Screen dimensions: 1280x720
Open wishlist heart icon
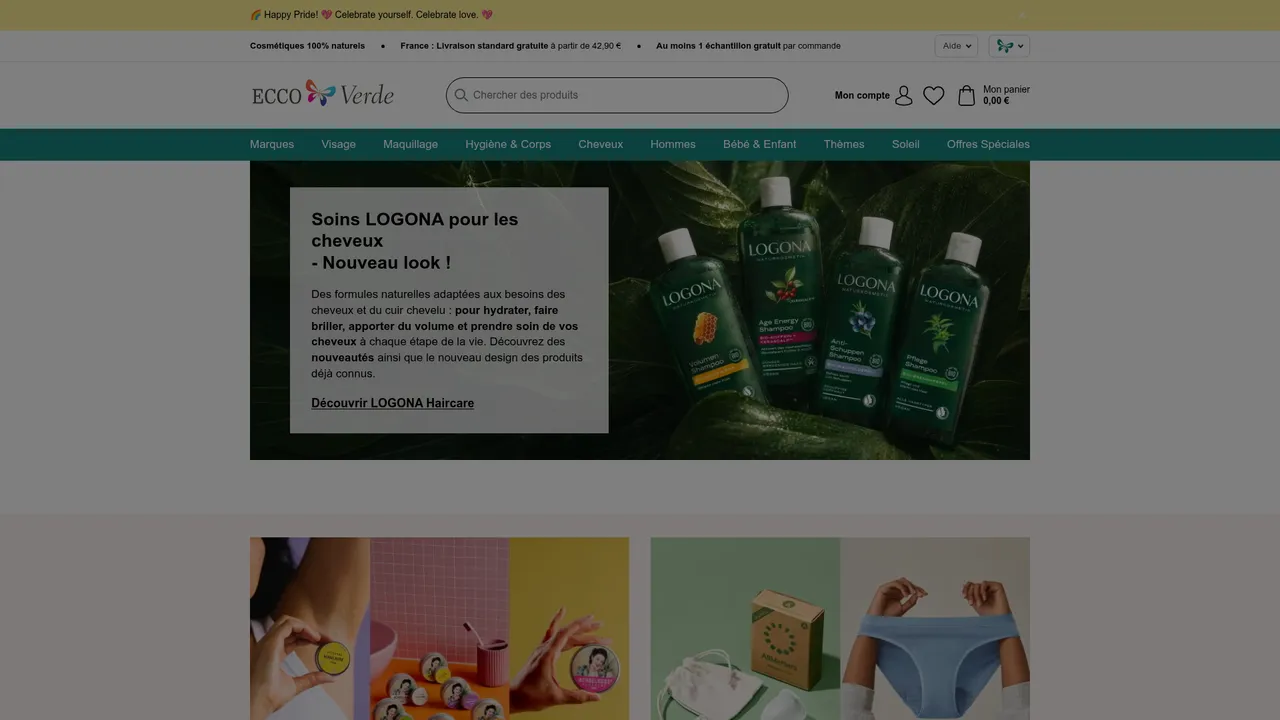click(934, 95)
